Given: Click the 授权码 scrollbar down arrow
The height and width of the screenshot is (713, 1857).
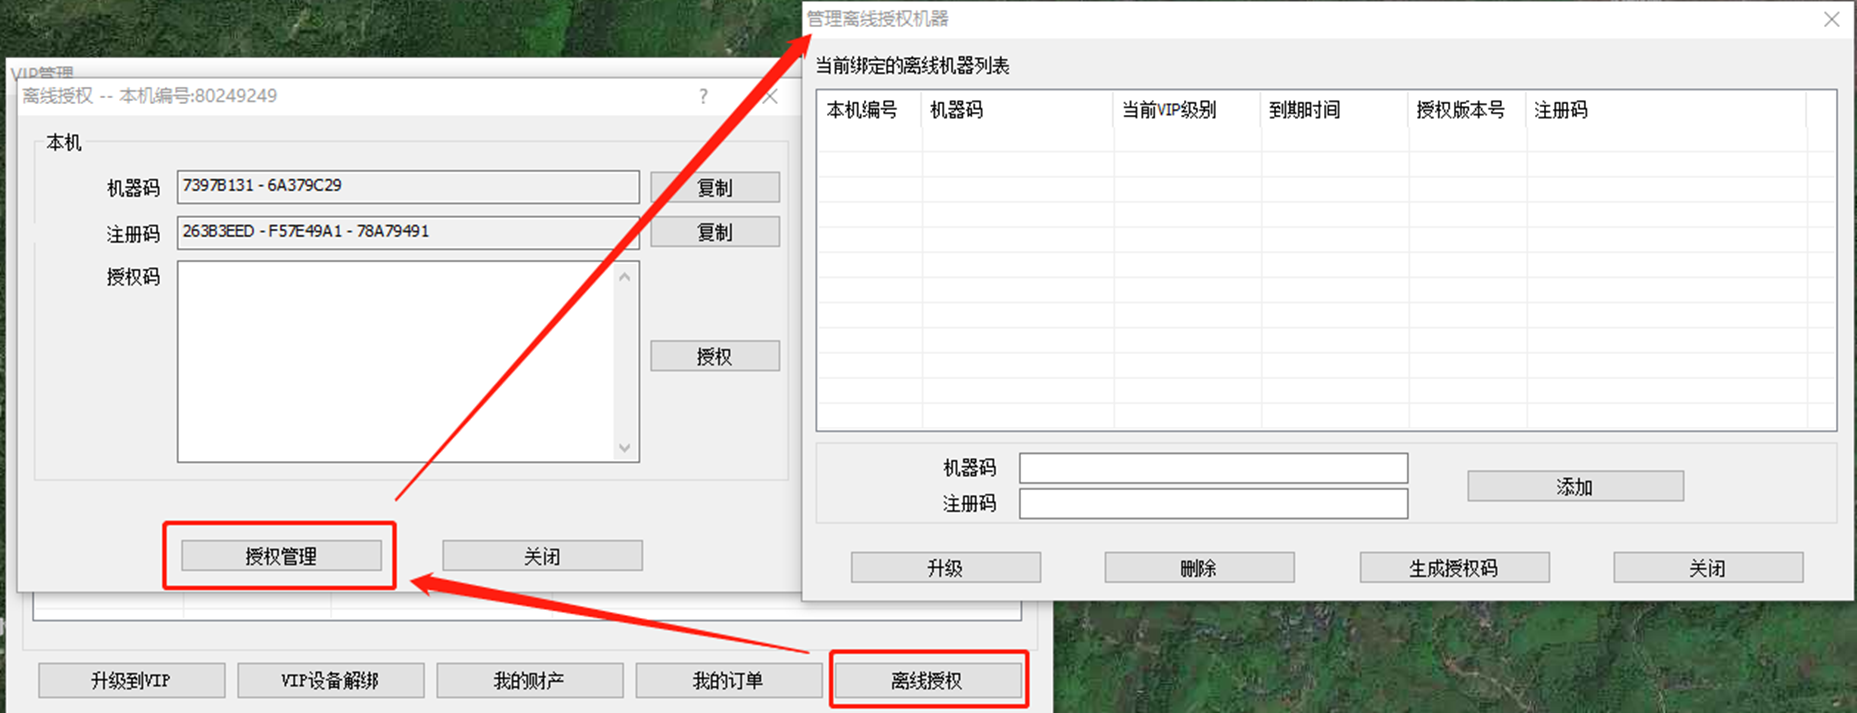Looking at the screenshot, I should (x=625, y=448).
